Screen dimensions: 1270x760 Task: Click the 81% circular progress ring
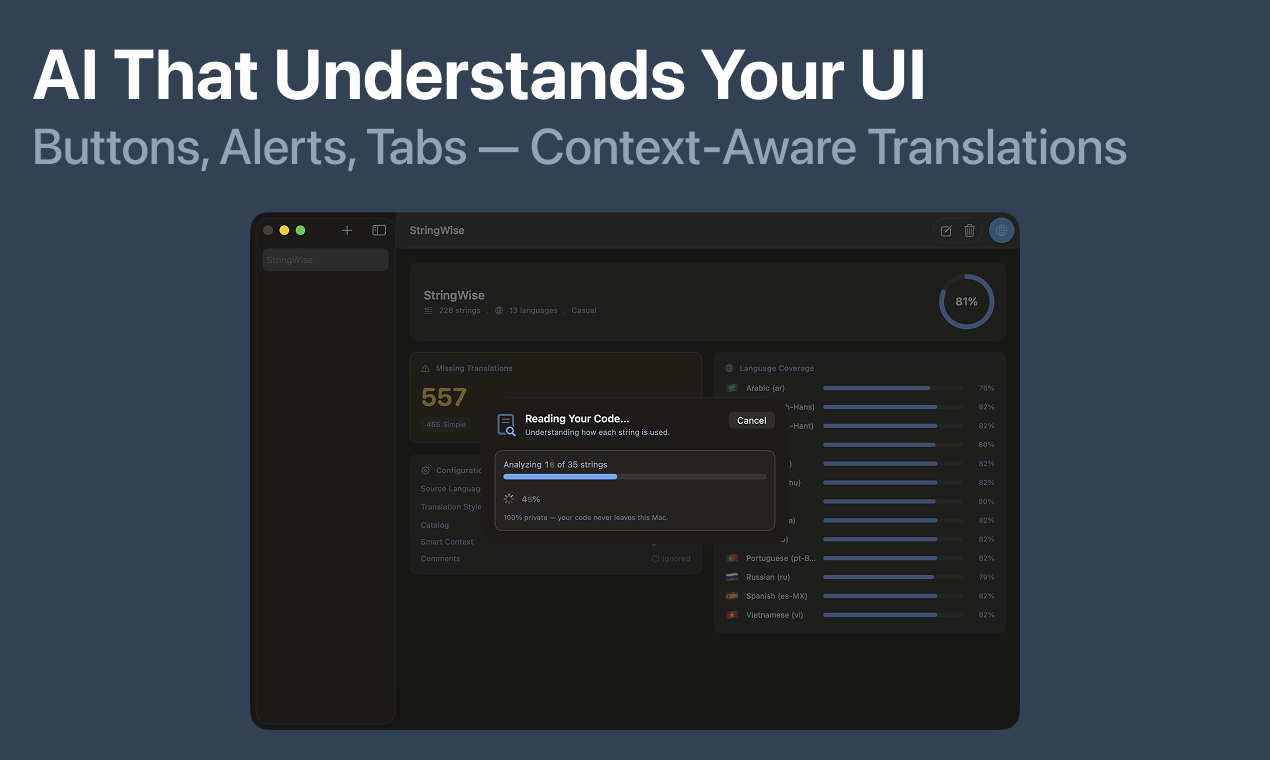[x=966, y=301]
